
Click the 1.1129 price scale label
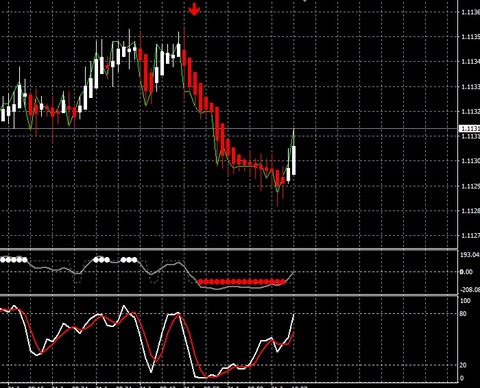[x=470, y=186]
